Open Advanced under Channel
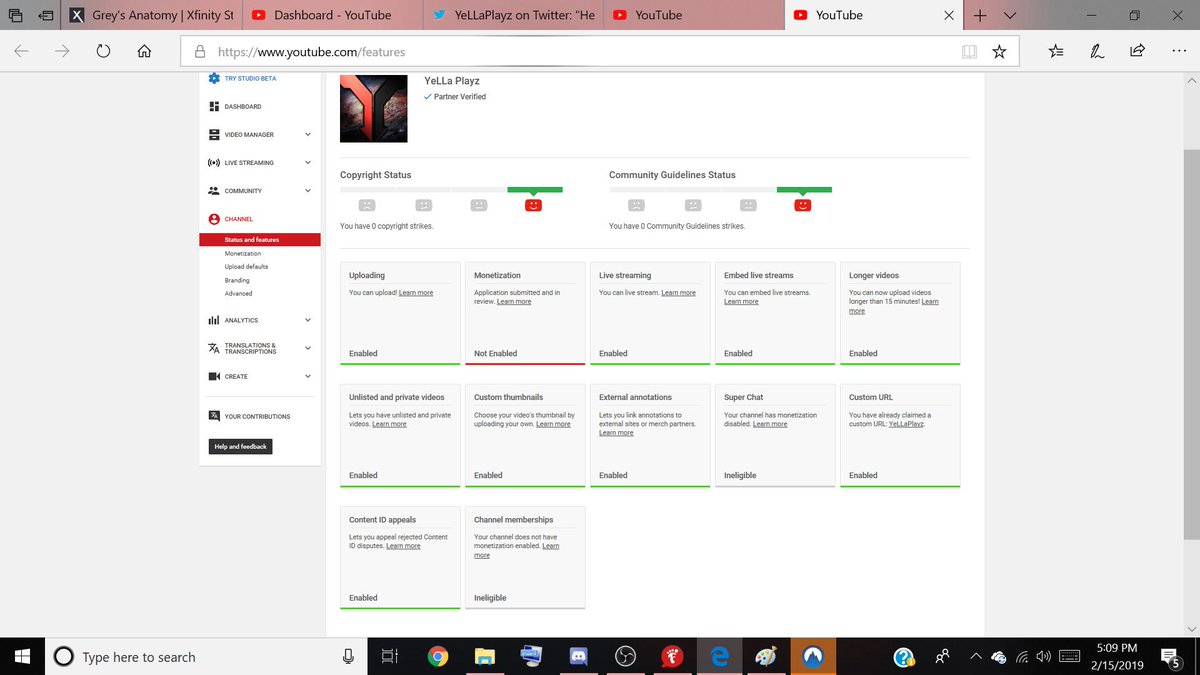This screenshot has height=675, width=1200. (x=238, y=293)
